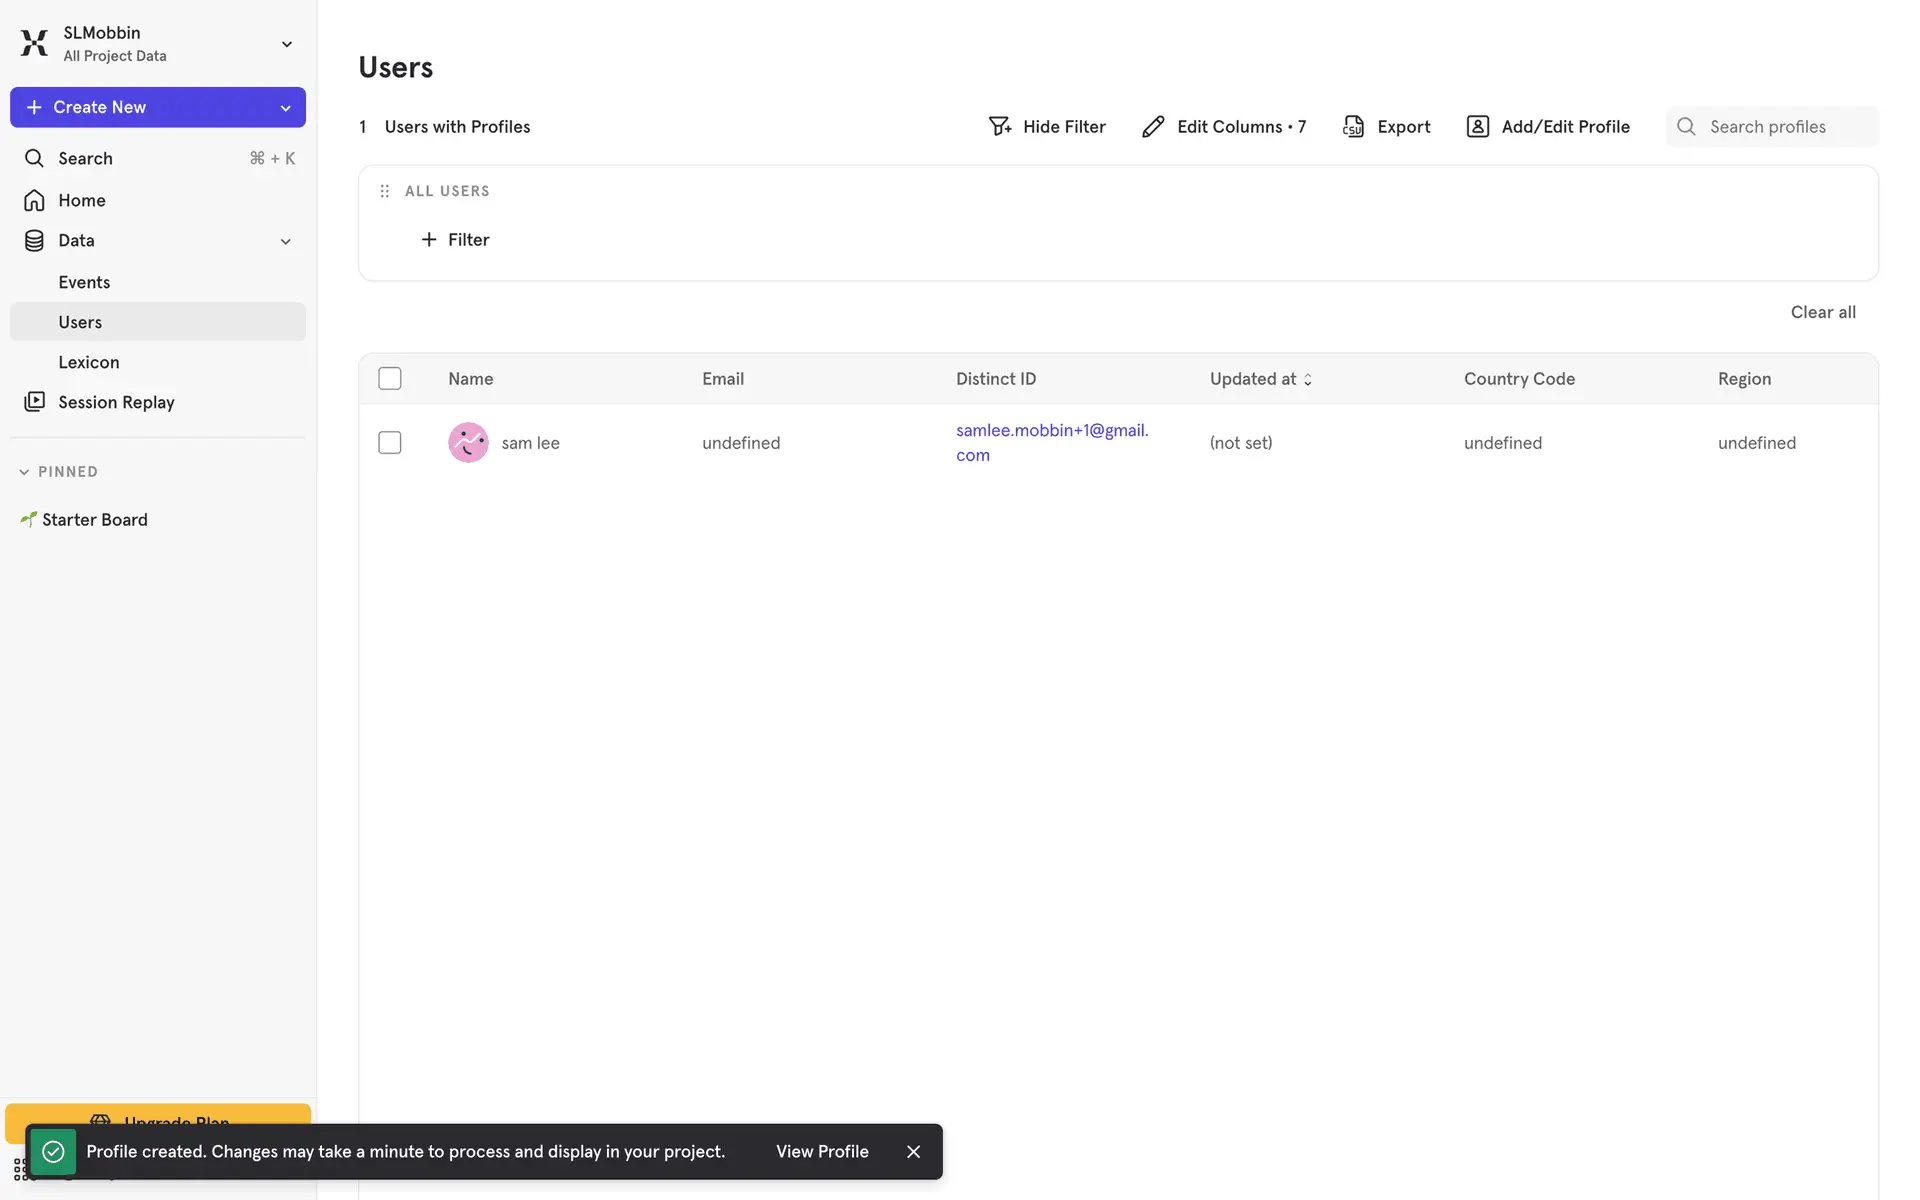This screenshot has height=1200, width=1920.
Task: Check the sam lee row checkbox
Action: pyautogui.click(x=390, y=442)
